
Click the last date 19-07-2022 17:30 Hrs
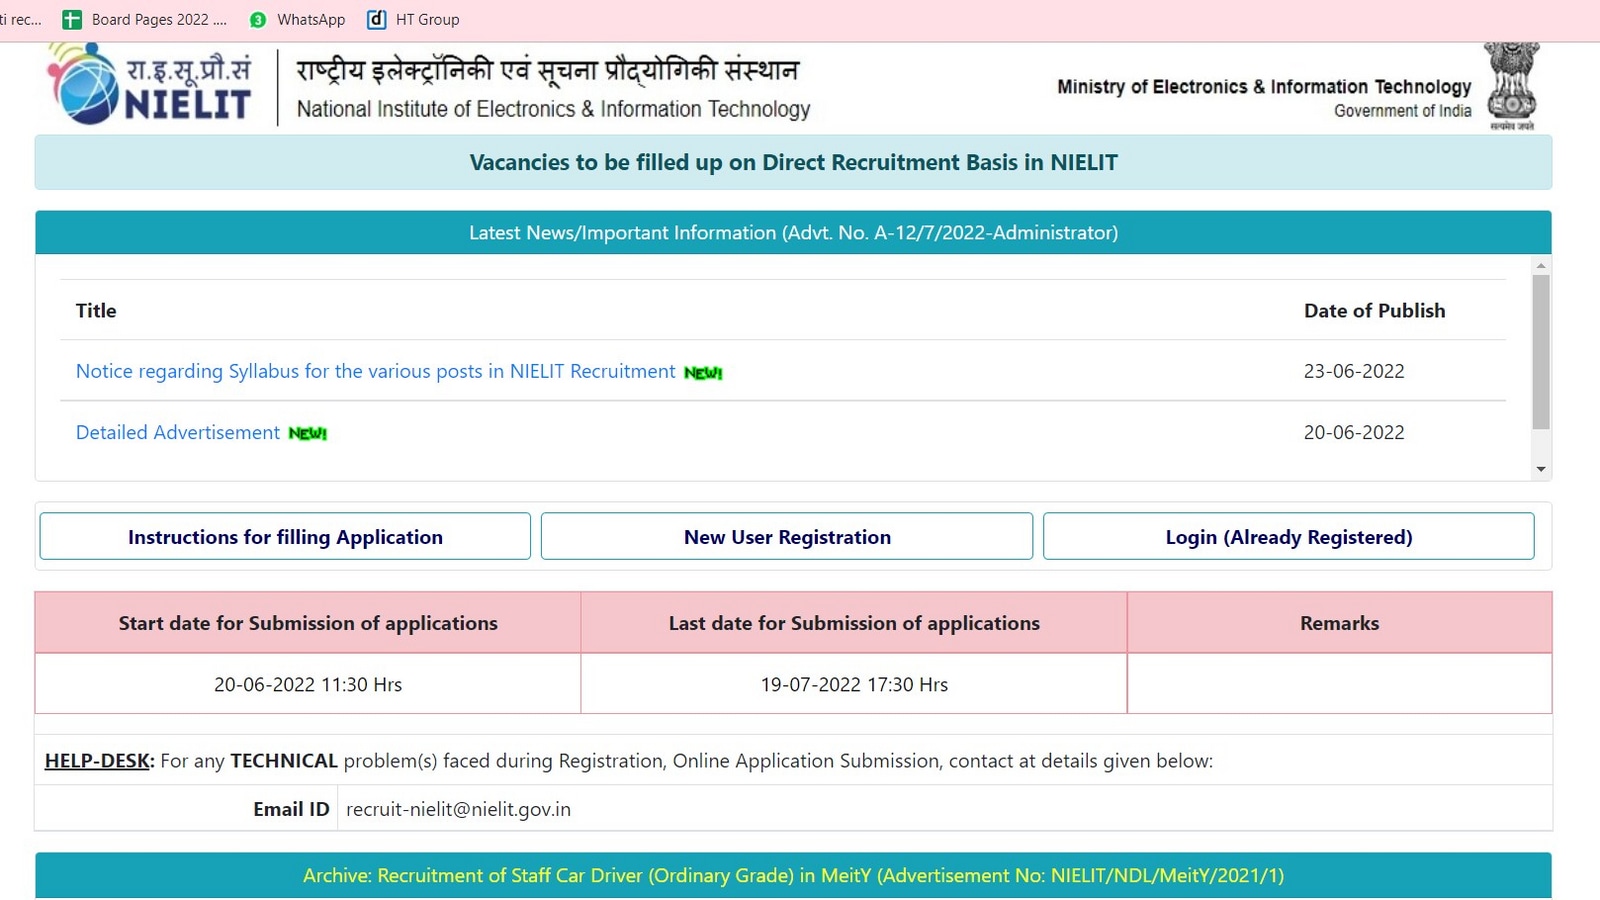coord(854,684)
